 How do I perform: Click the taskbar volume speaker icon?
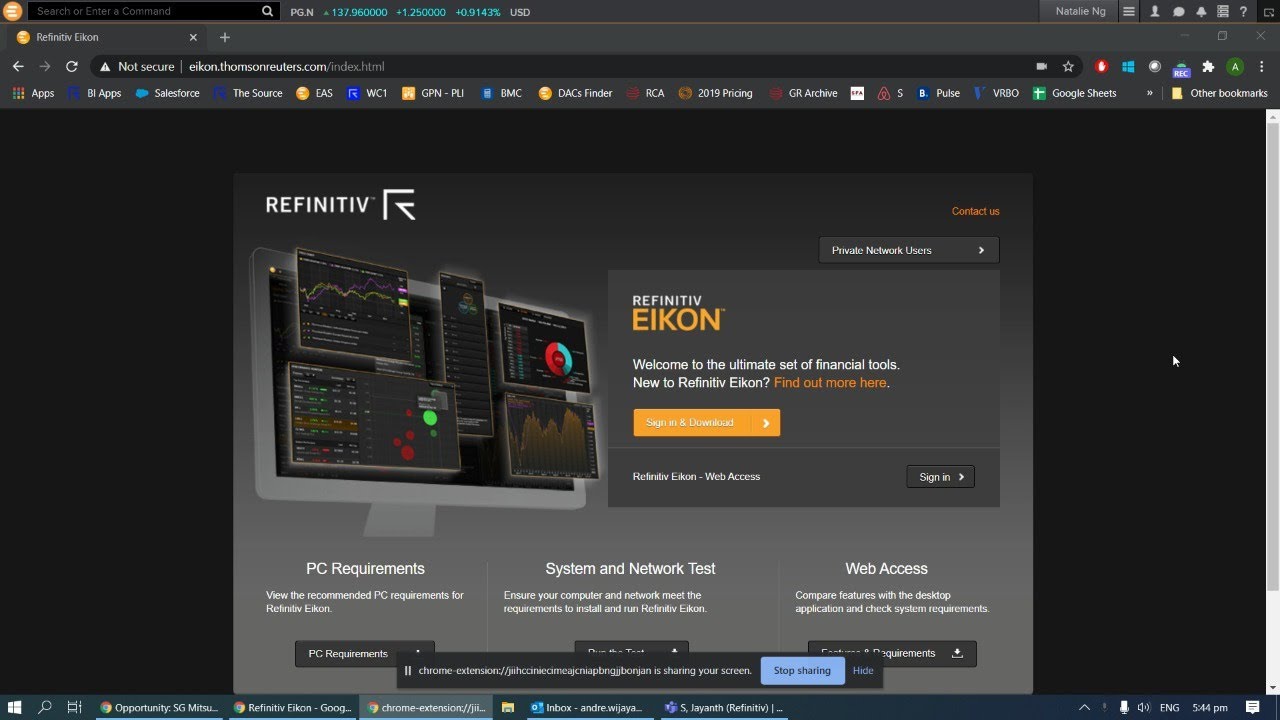[1144, 707]
